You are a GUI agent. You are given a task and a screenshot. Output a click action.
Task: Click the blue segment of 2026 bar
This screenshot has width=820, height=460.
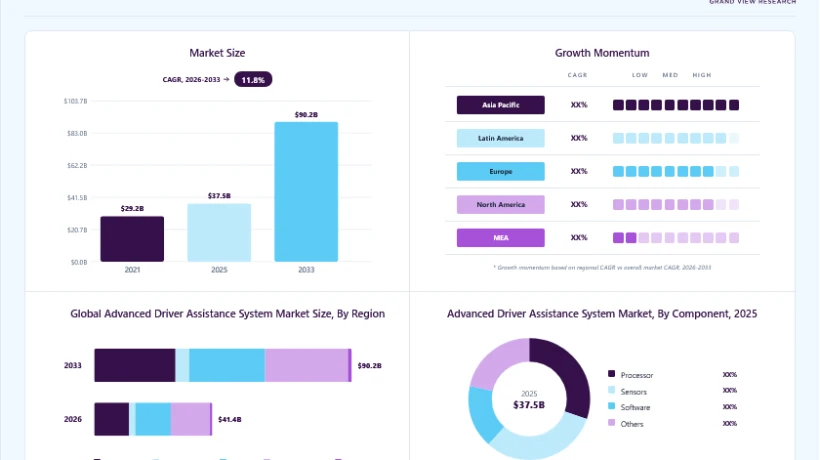tap(153, 419)
